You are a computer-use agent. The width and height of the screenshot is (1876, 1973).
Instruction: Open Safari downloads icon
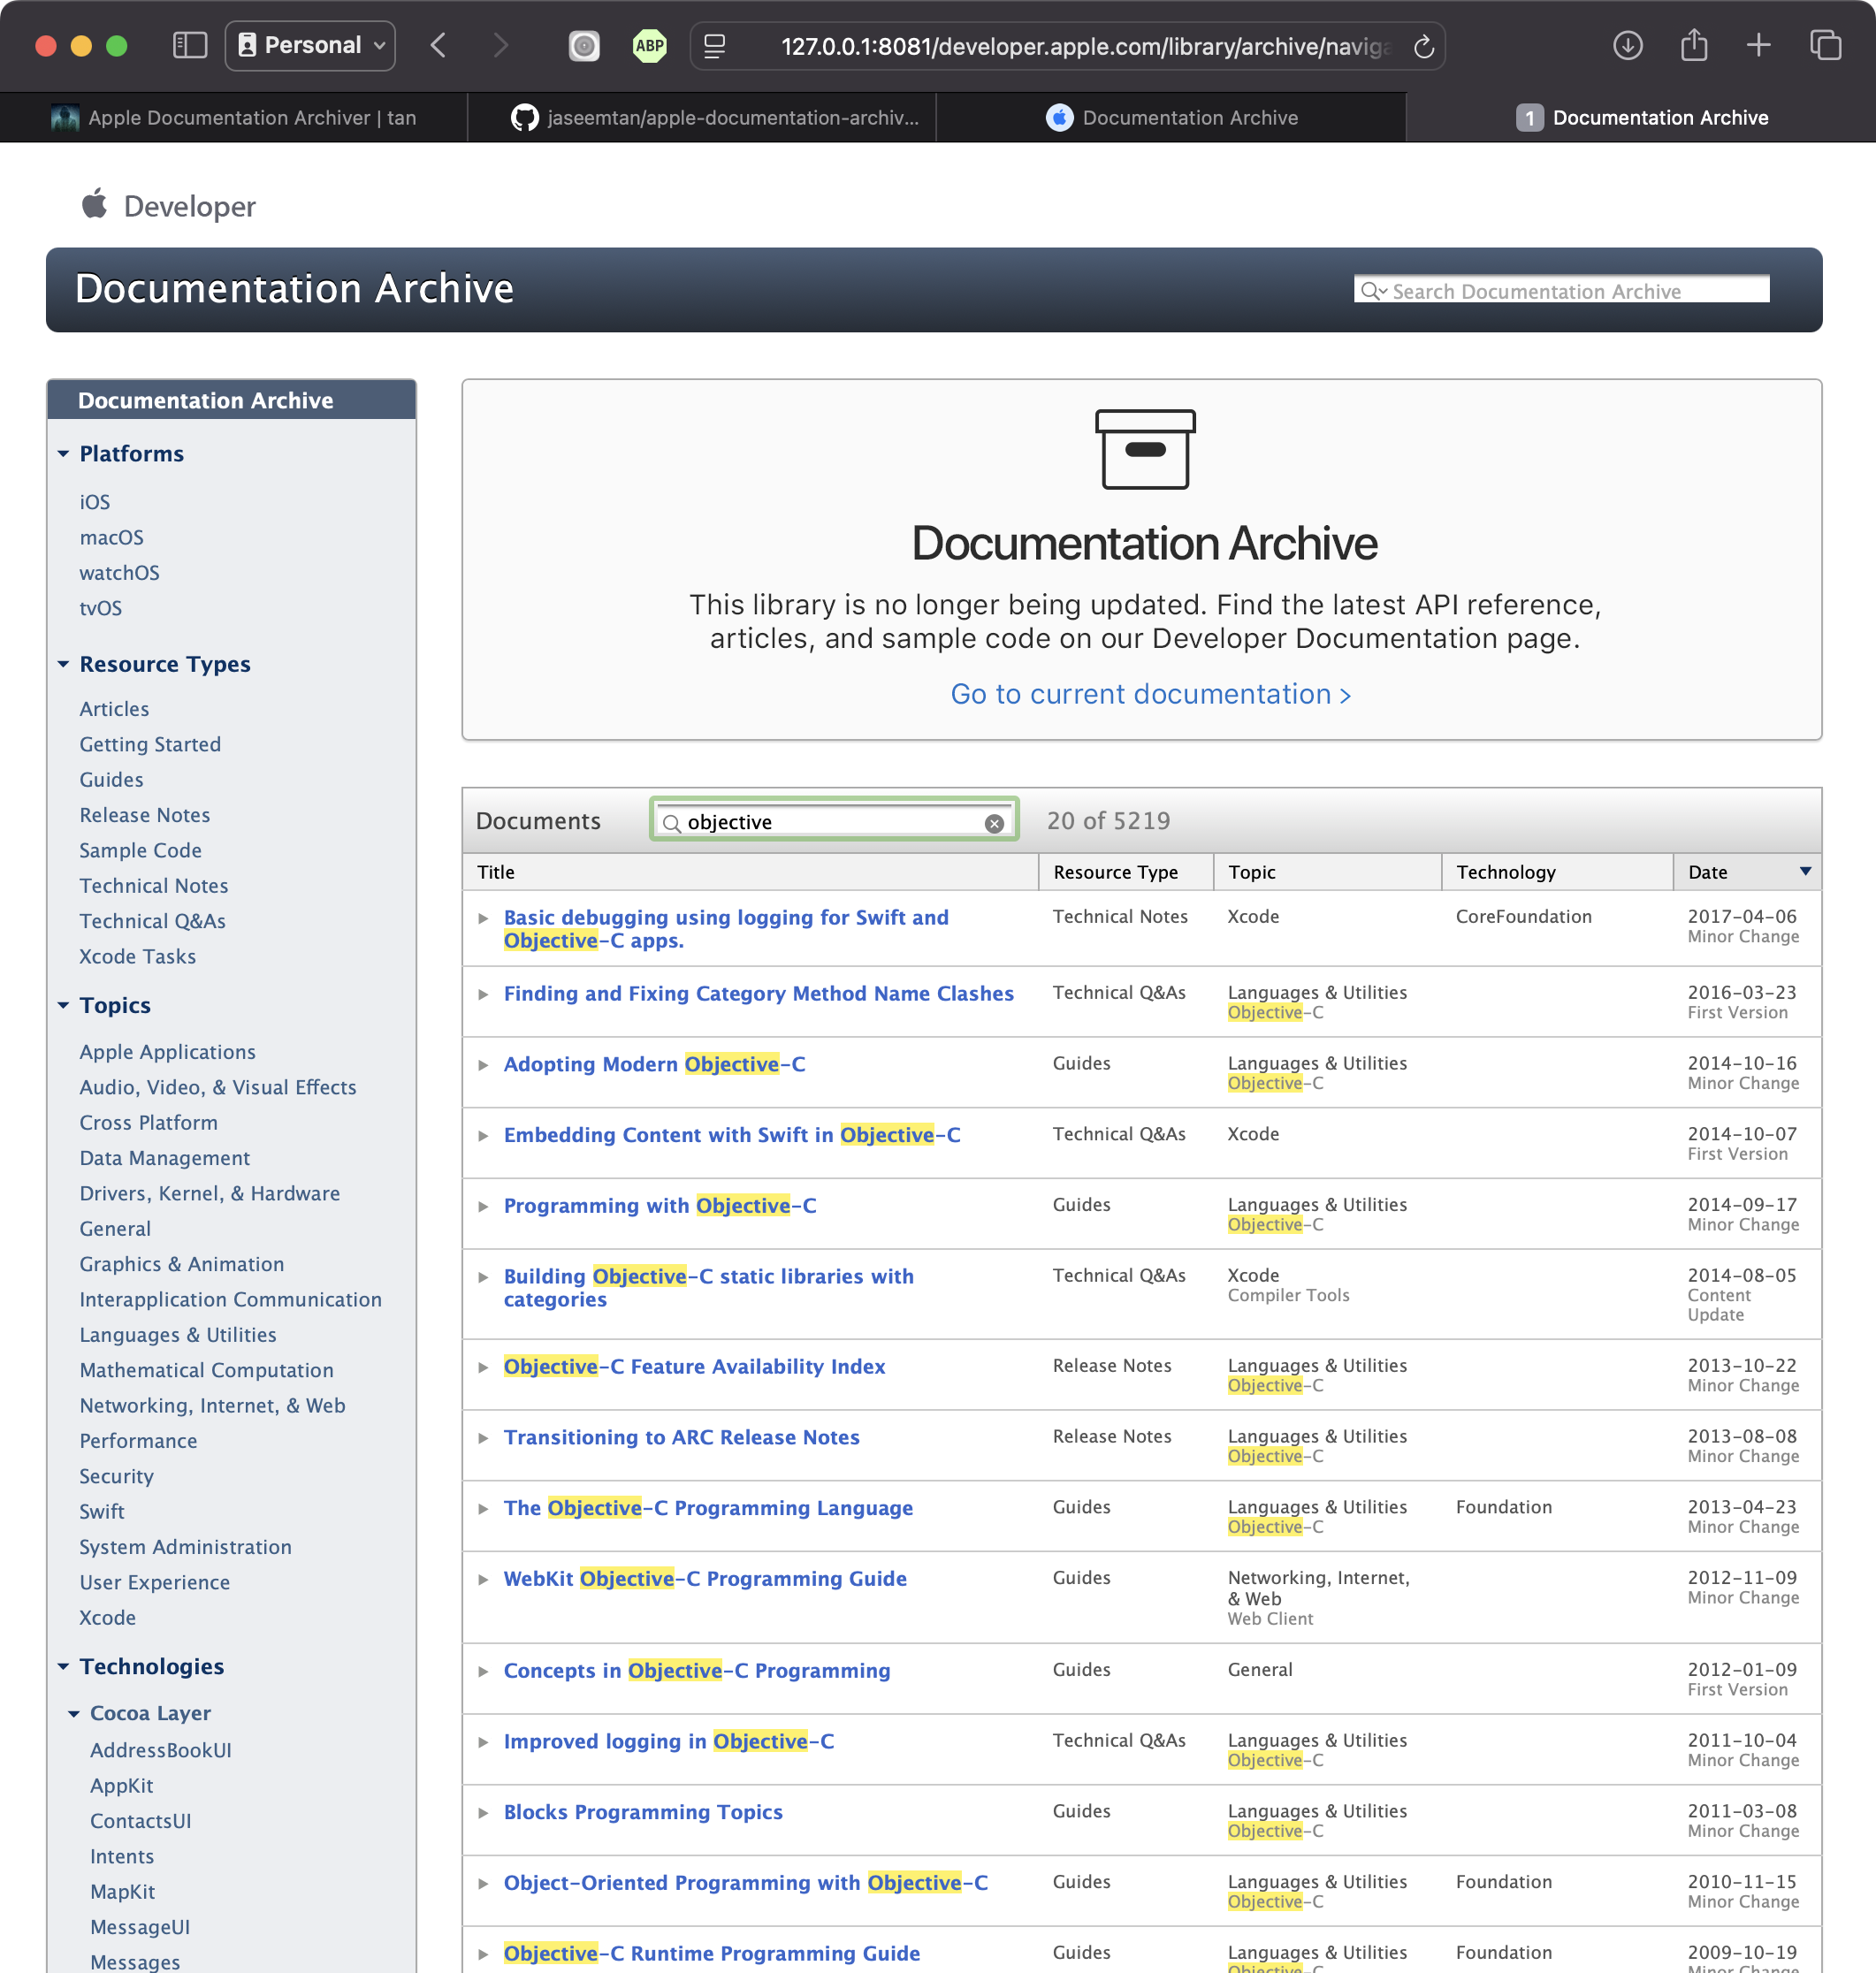click(1628, 46)
